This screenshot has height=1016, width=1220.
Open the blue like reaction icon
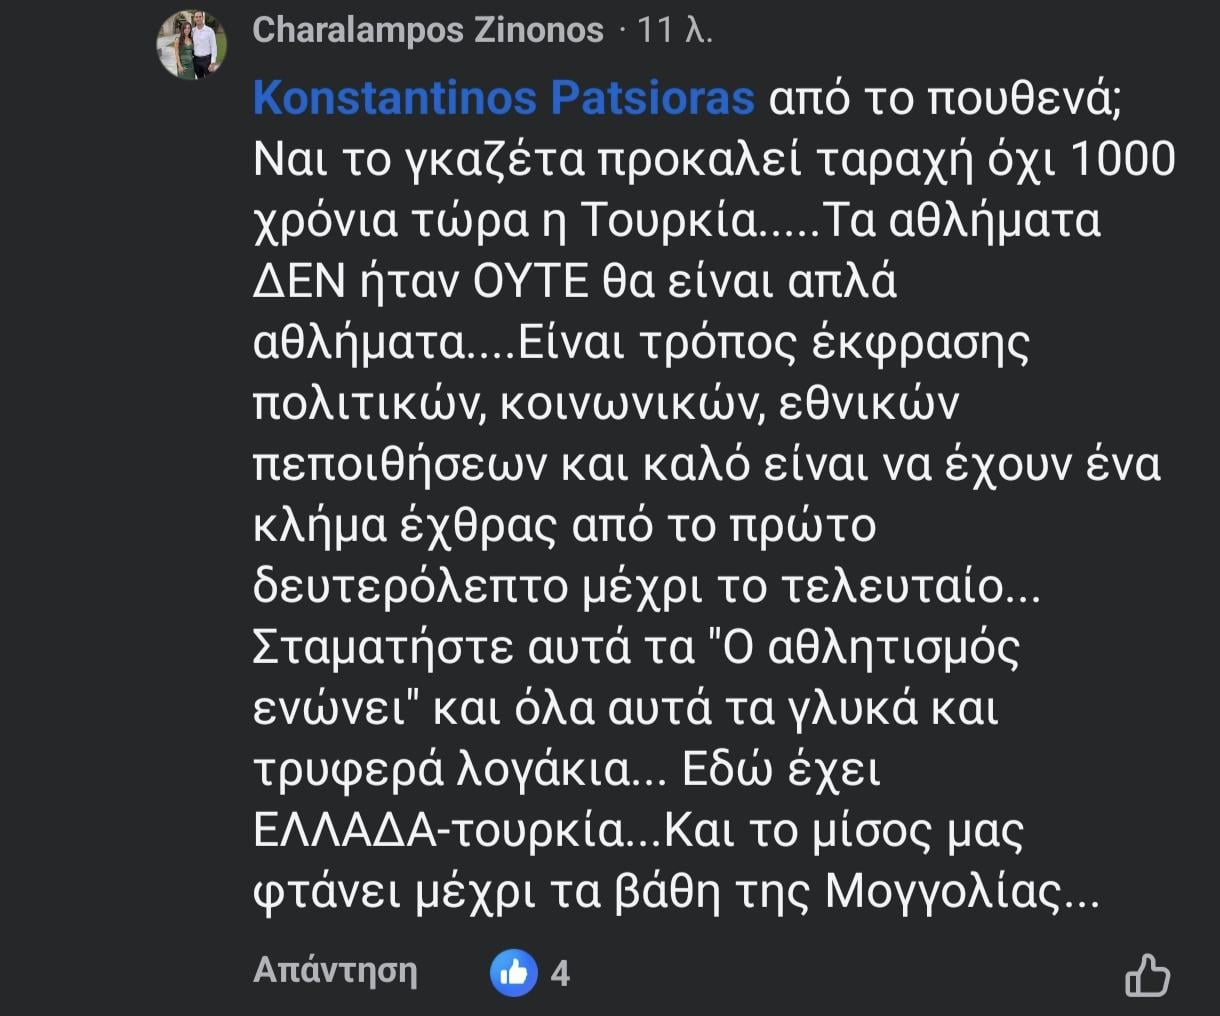click(x=514, y=972)
